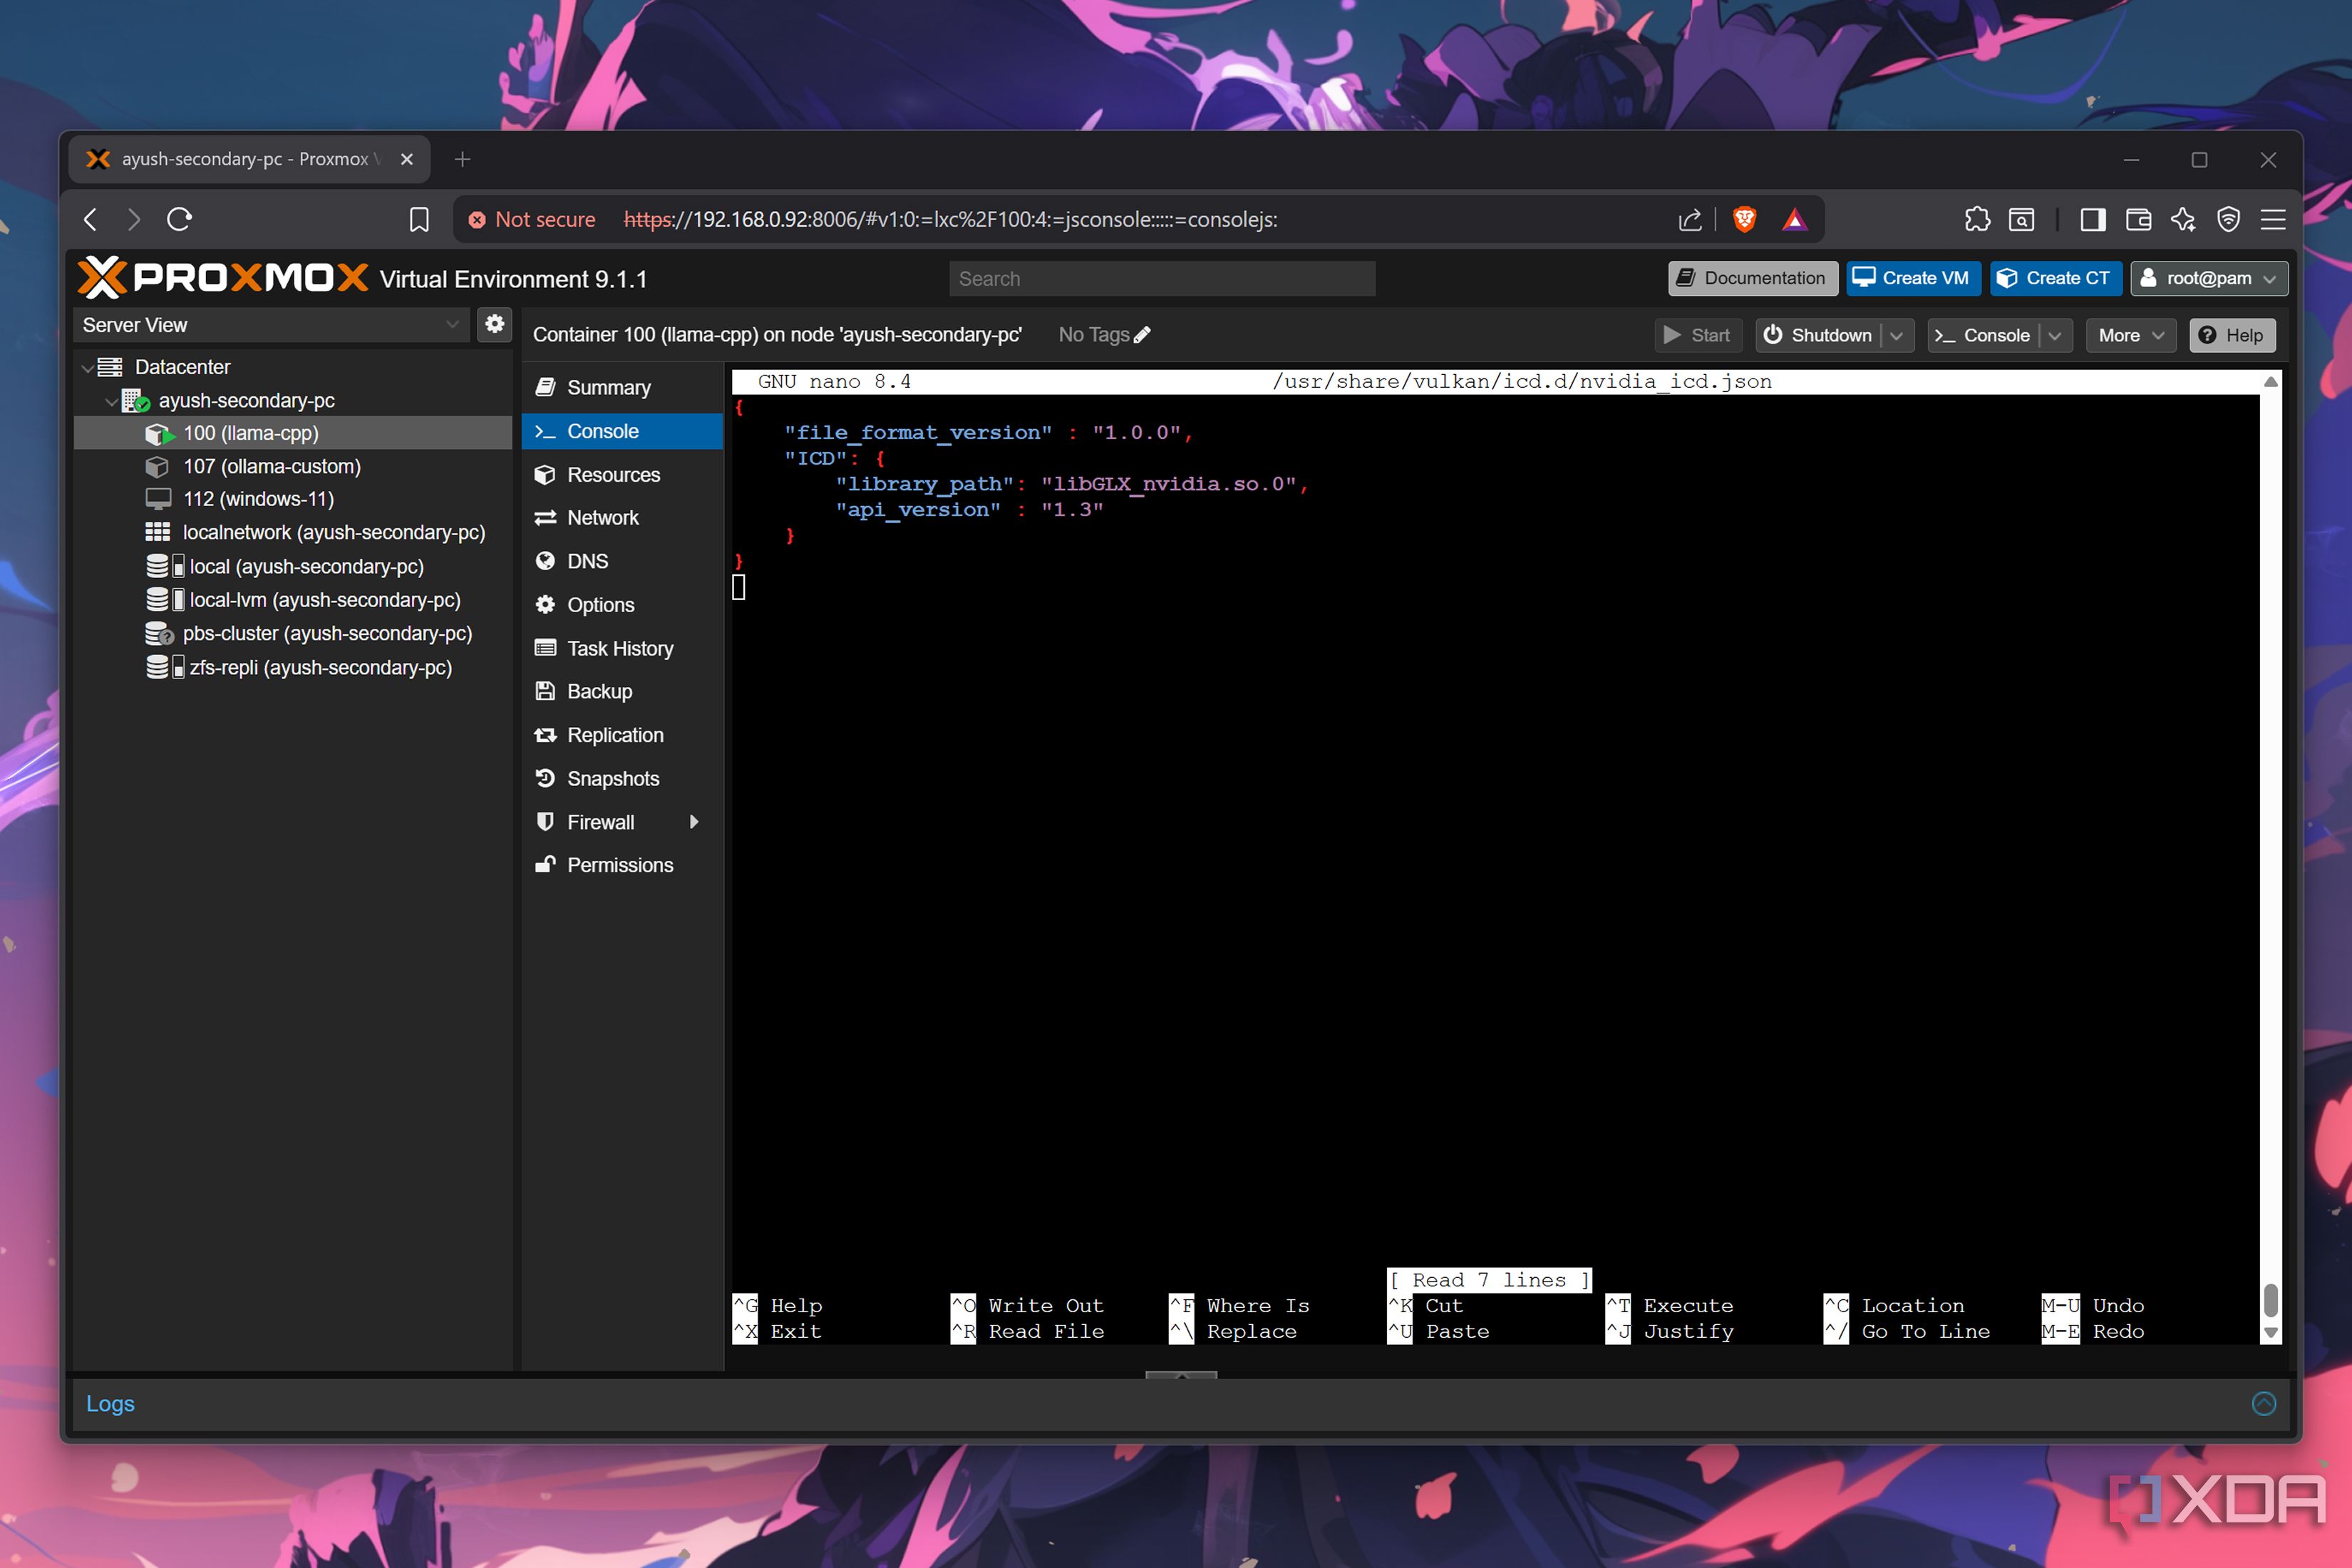Close the ayush-secondary-pc Proxmox tab

tap(407, 159)
